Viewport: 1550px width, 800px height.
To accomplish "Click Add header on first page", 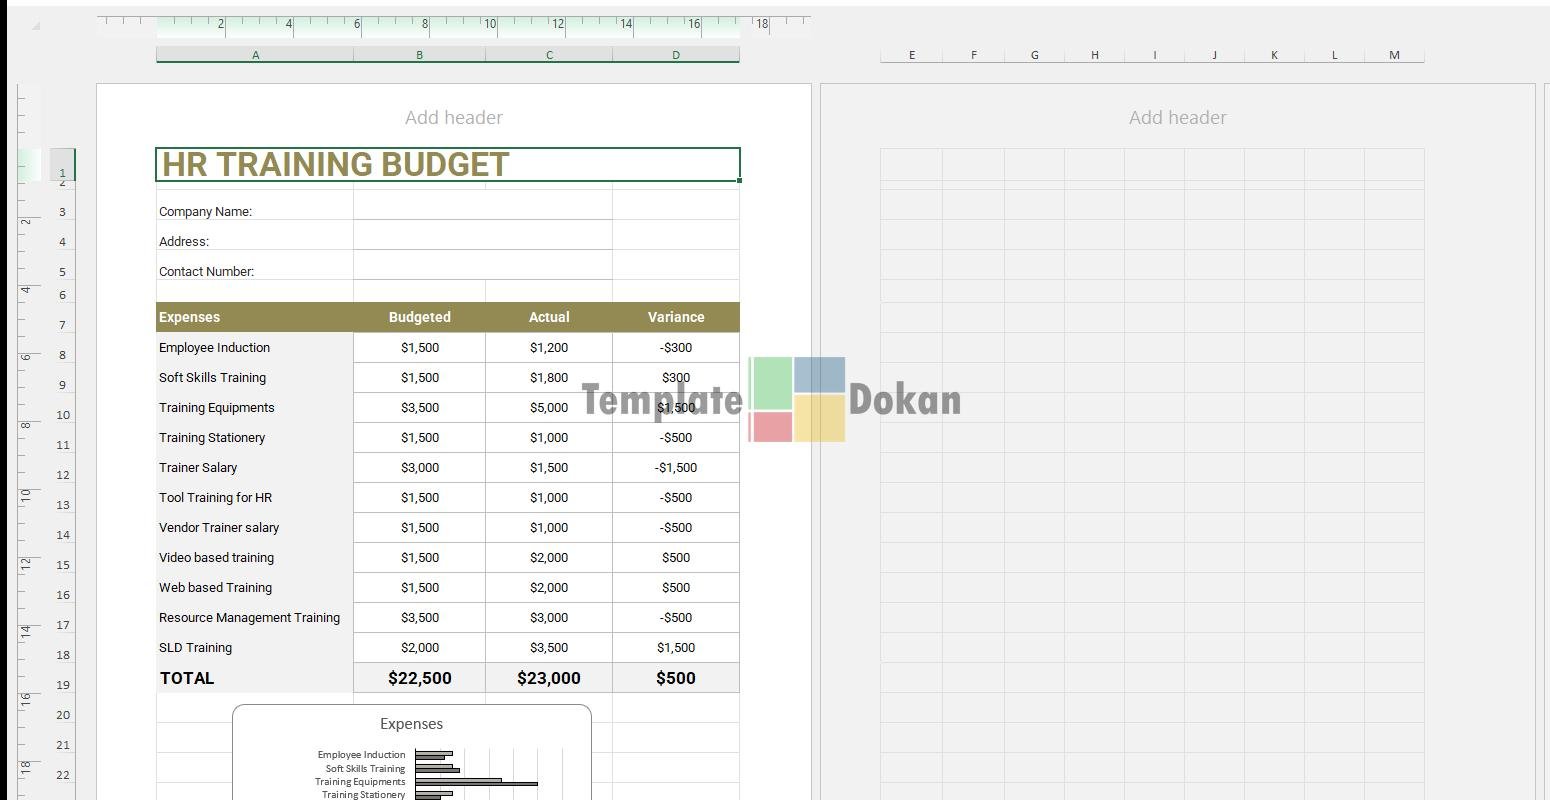I will pos(453,117).
